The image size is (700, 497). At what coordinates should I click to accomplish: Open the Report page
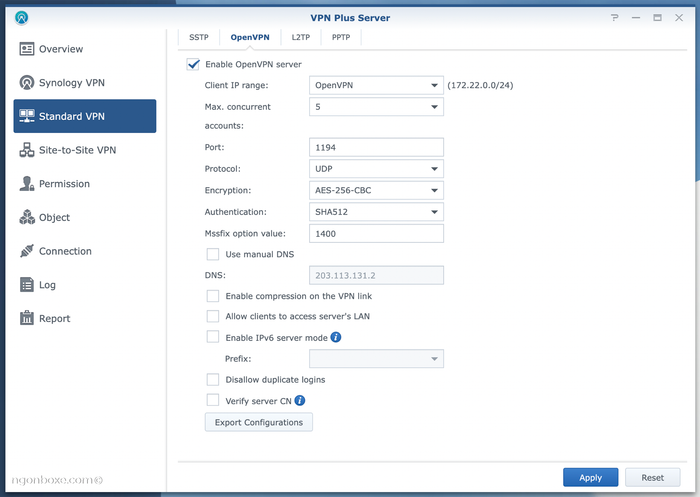pos(85,318)
